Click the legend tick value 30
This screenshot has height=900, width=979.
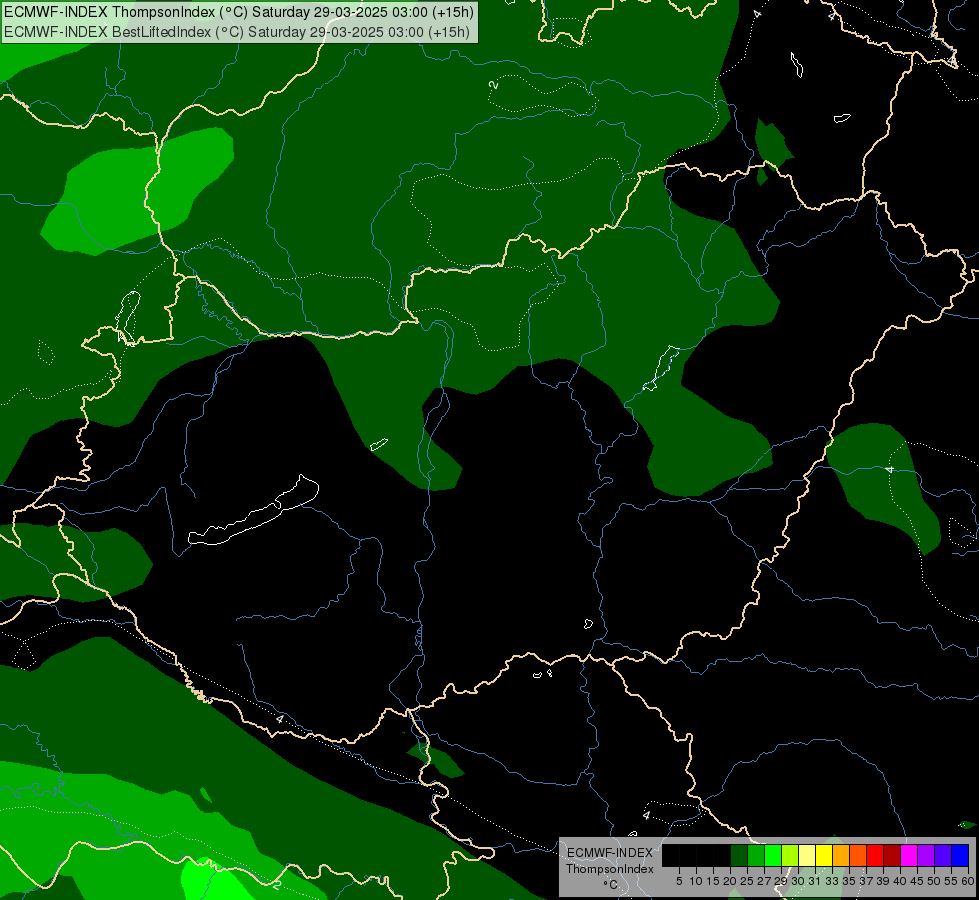click(799, 881)
